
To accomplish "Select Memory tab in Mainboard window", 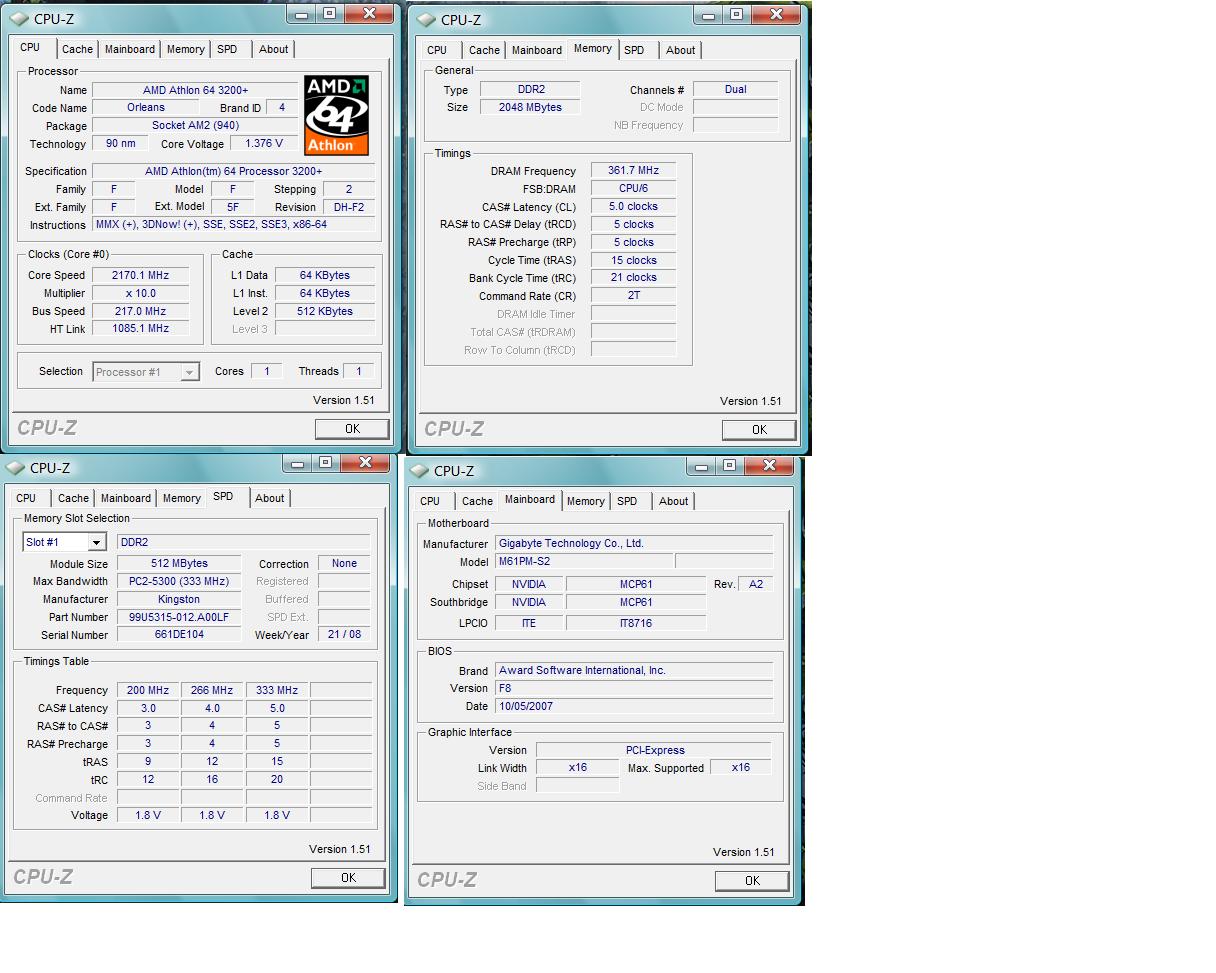I will pyautogui.click(x=585, y=501).
